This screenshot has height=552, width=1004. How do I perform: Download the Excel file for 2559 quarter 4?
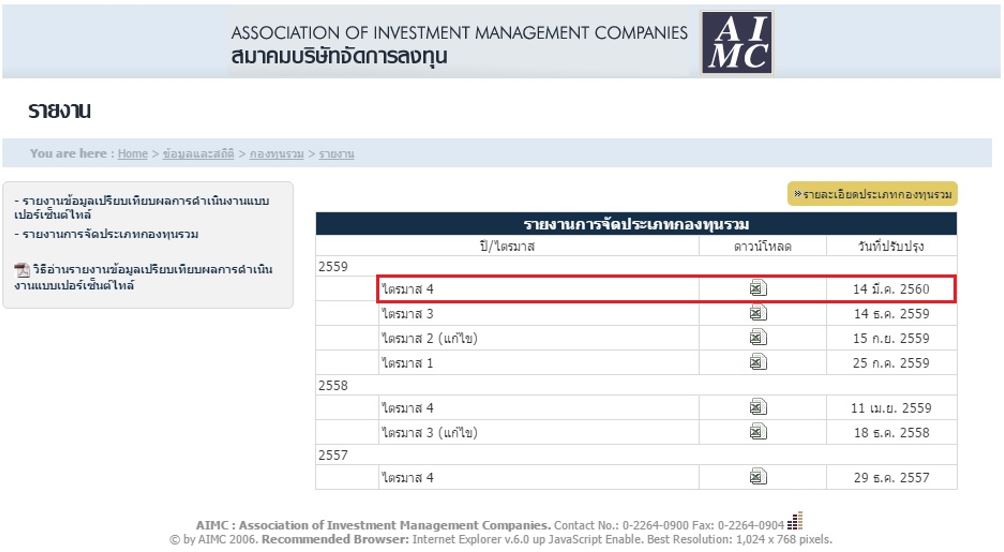click(758, 289)
